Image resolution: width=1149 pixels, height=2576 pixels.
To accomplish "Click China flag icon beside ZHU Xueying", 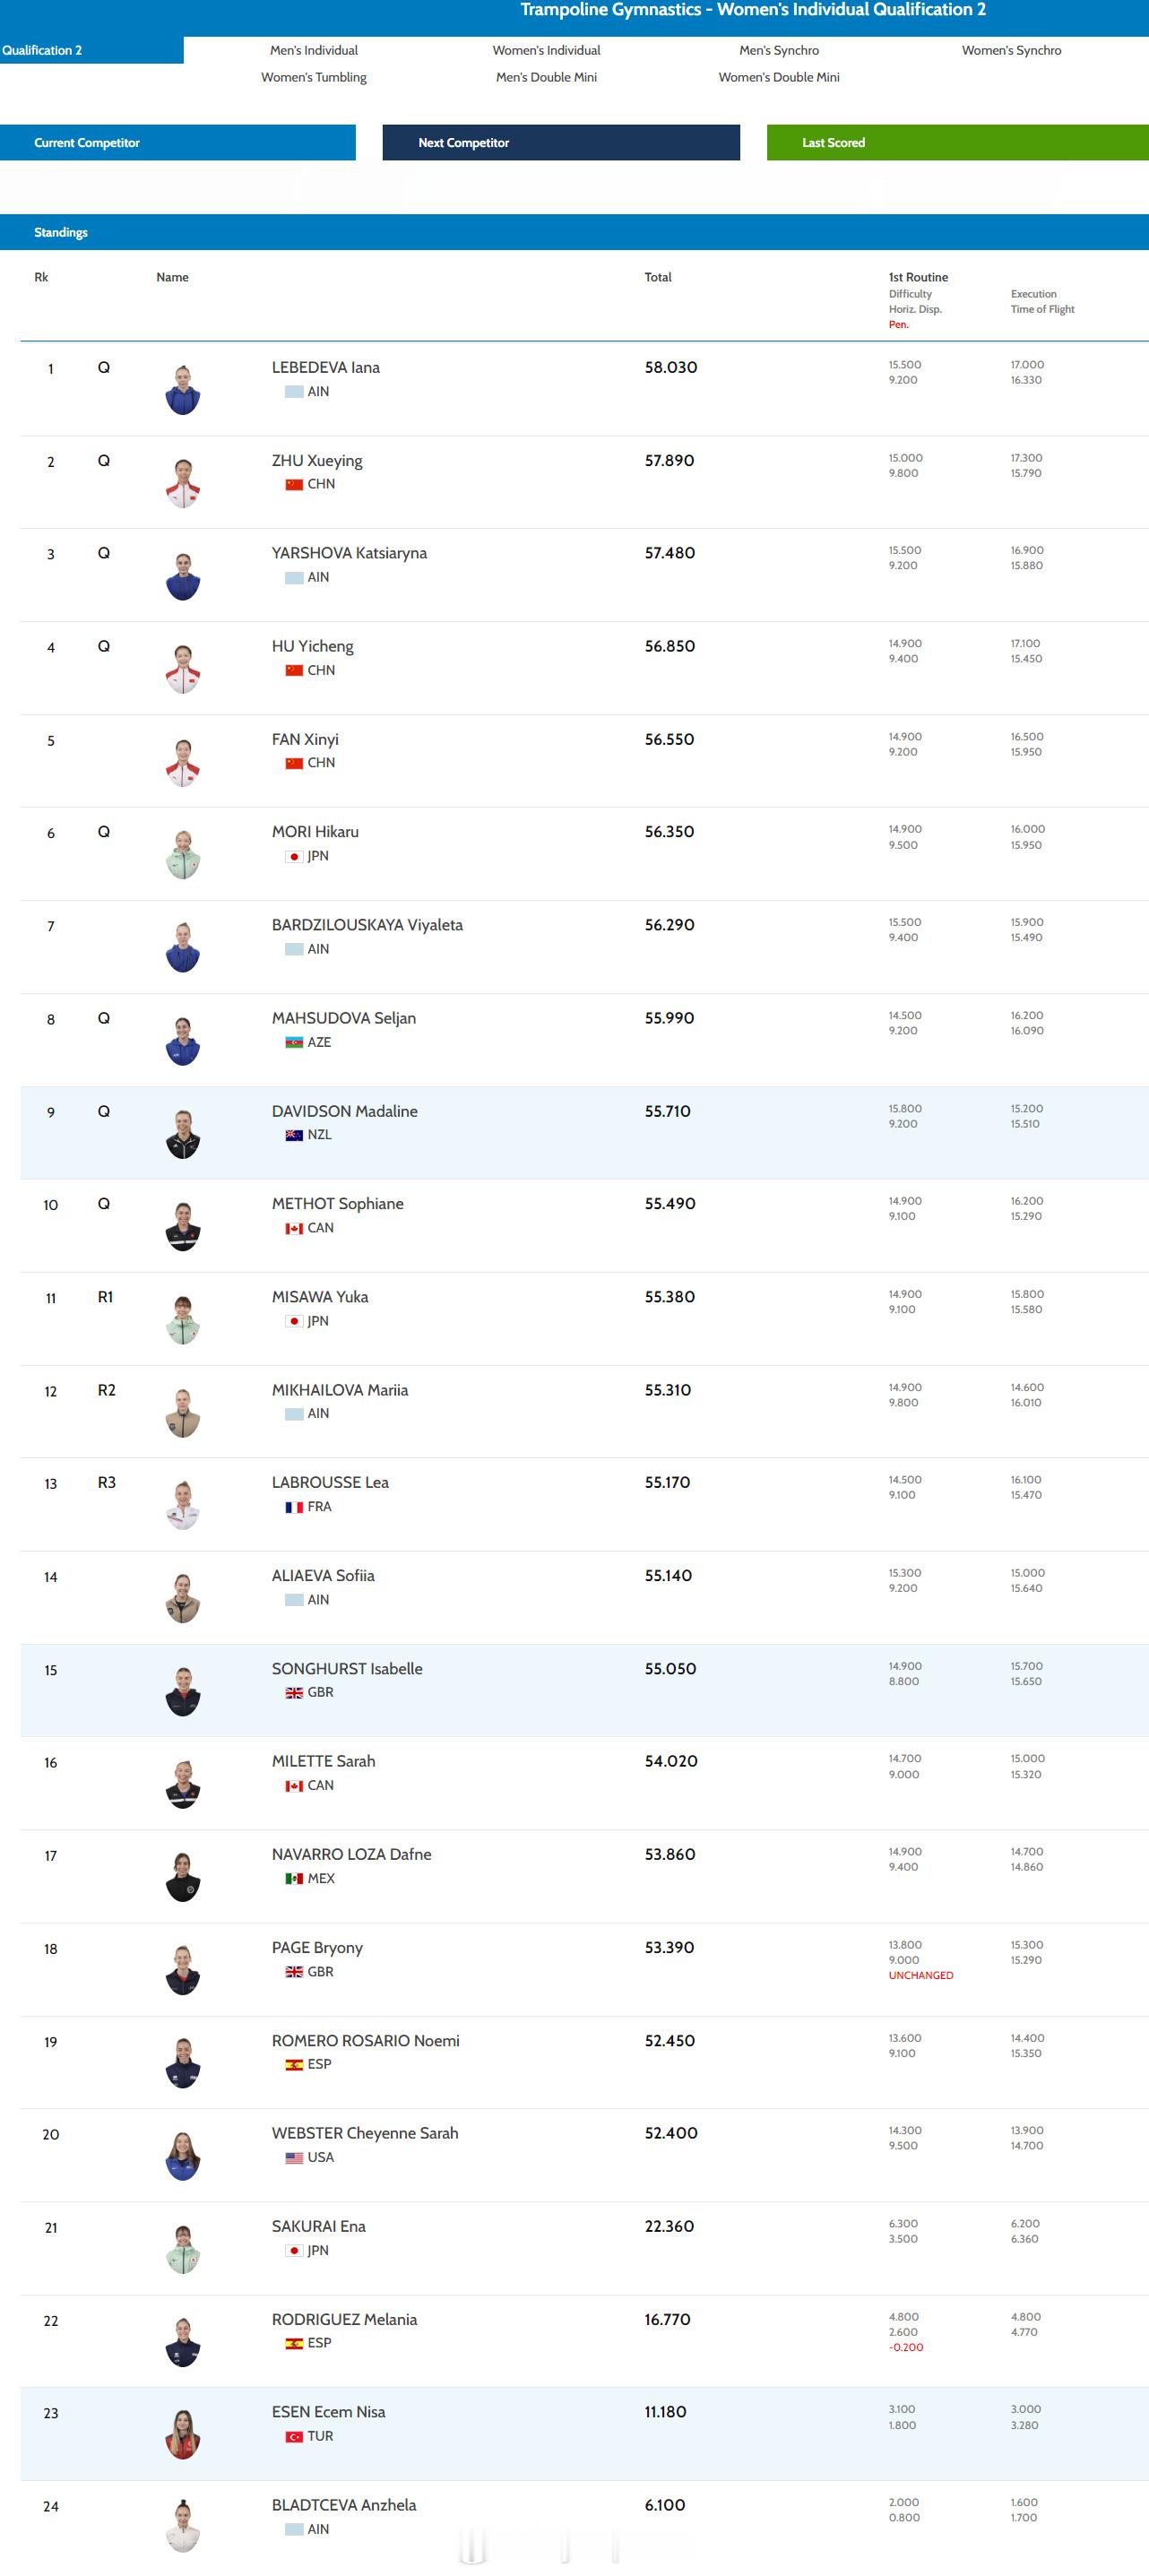I will coord(294,485).
